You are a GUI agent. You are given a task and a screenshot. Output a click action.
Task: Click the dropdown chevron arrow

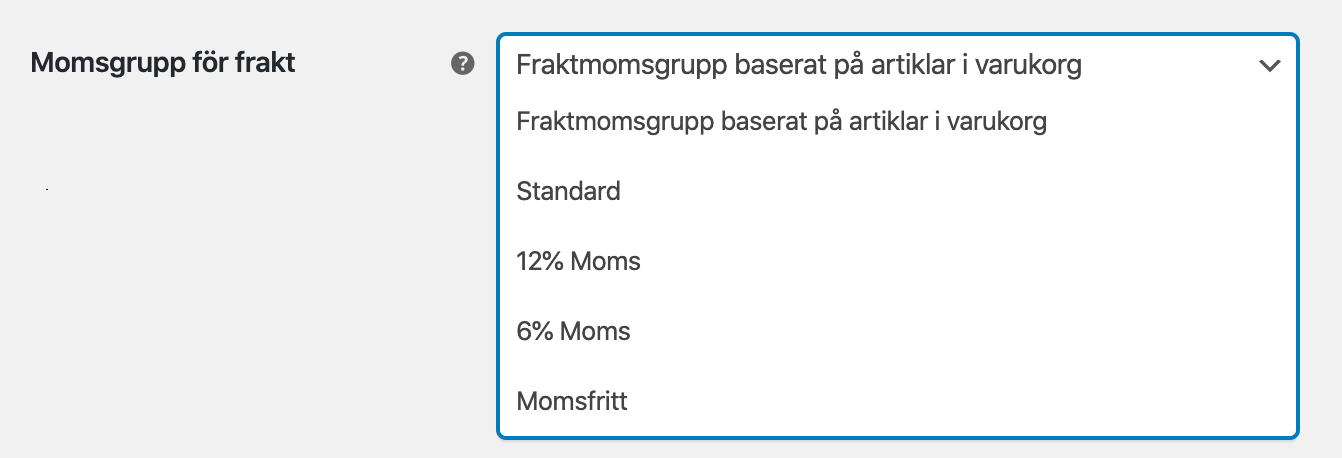(x=1269, y=66)
